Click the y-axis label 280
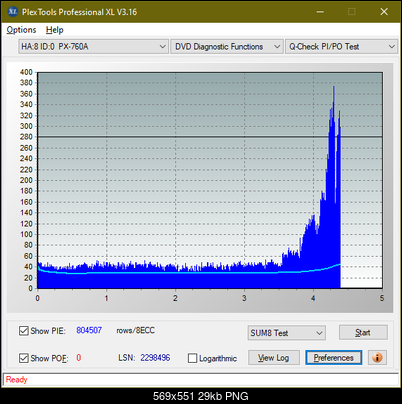The width and height of the screenshot is (402, 404). pyautogui.click(x=26, y=137)
